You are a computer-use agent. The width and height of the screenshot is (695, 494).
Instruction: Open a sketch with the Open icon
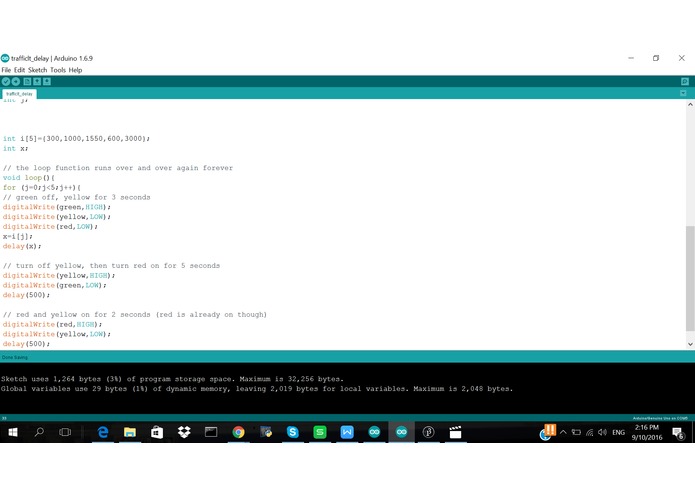[x=37, y=82]
